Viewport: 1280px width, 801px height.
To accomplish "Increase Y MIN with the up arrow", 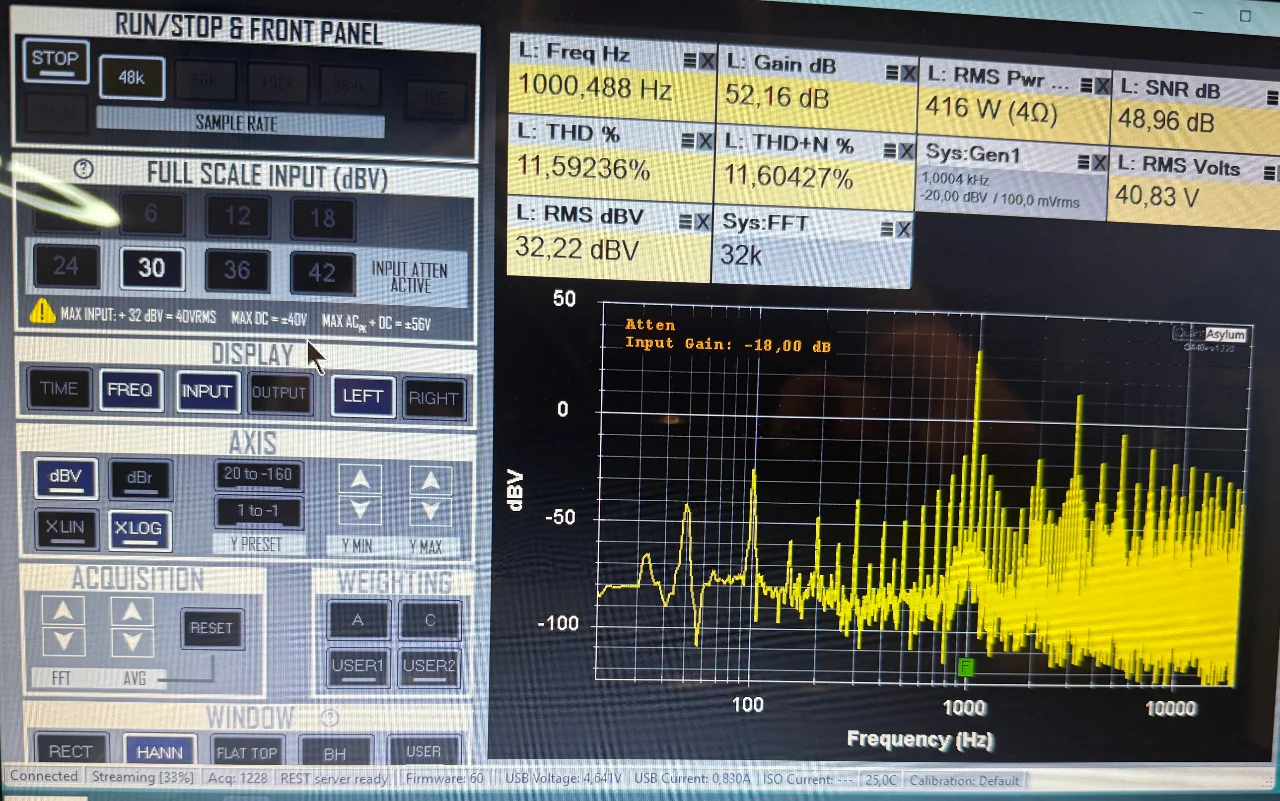I will coord(360,481).
